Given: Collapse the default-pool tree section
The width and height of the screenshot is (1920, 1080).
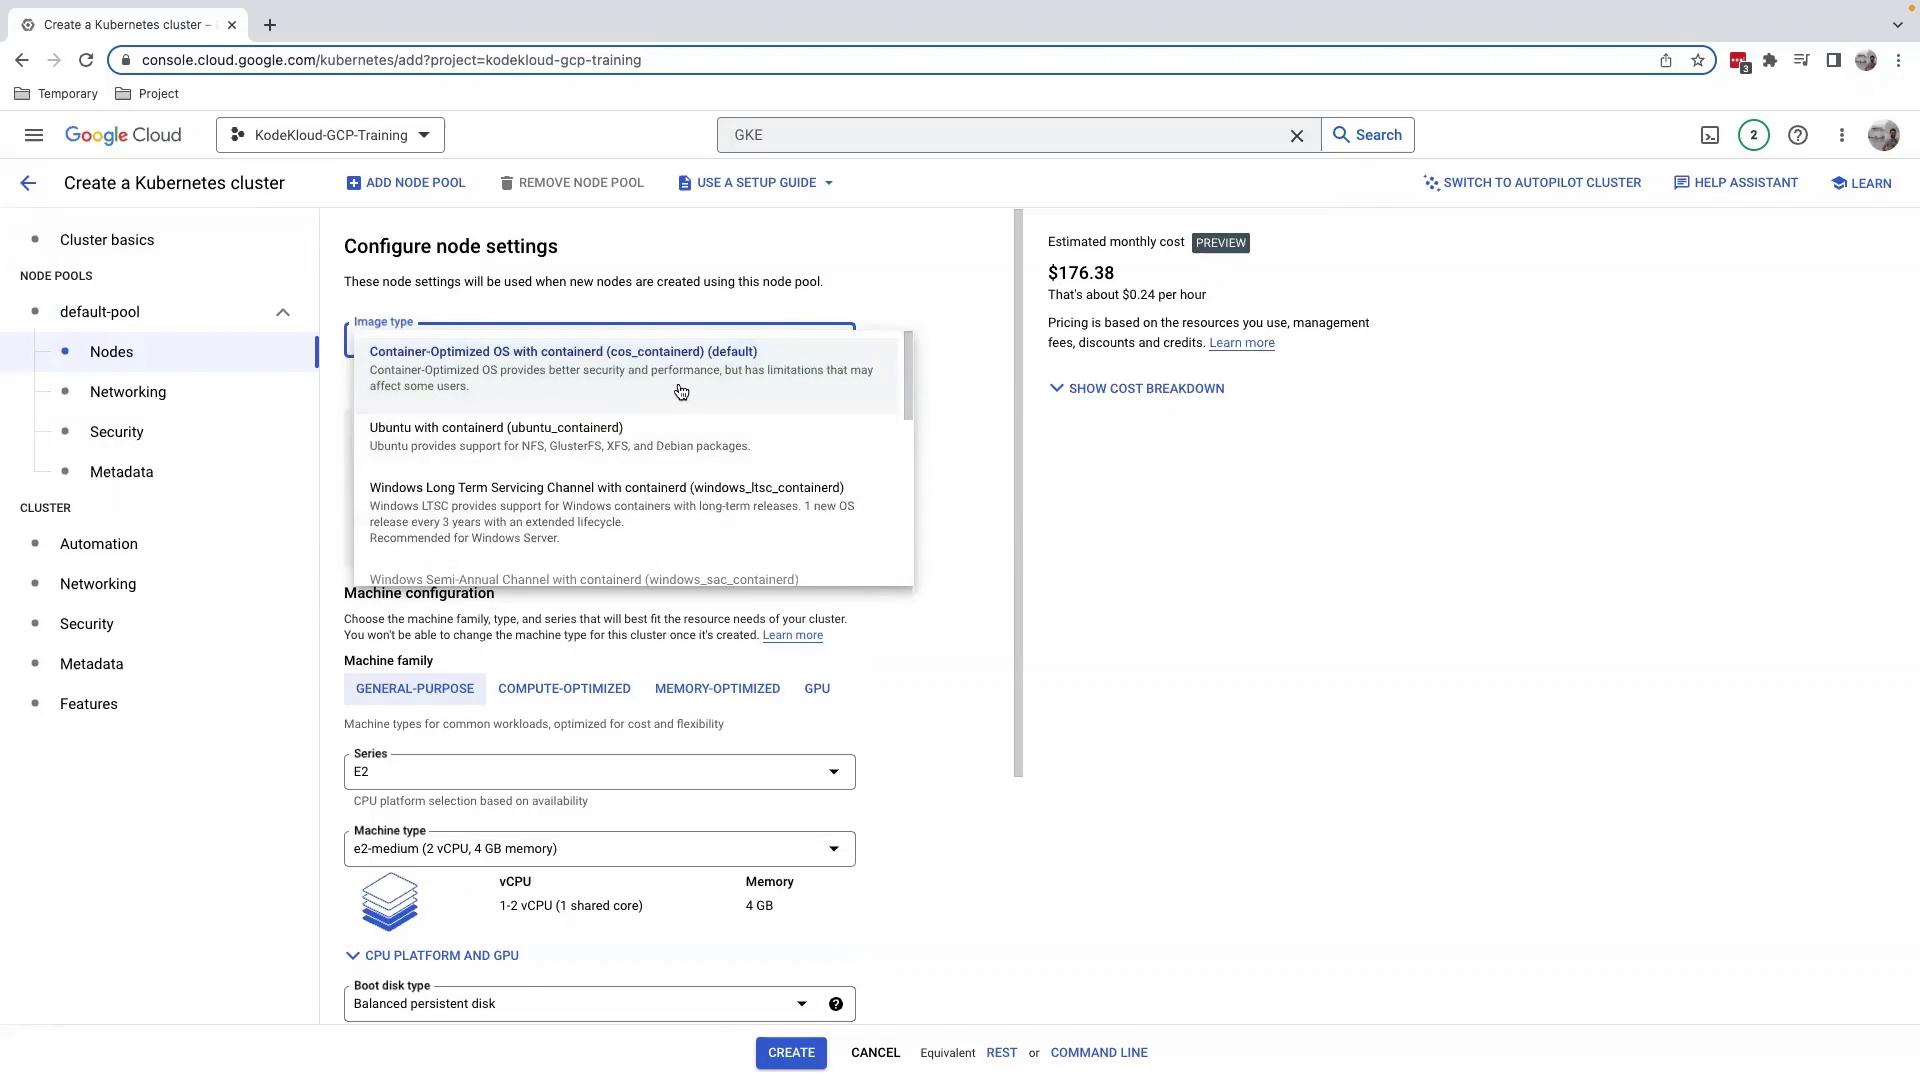Looking at the screenshot, I should tap(283, 312).
